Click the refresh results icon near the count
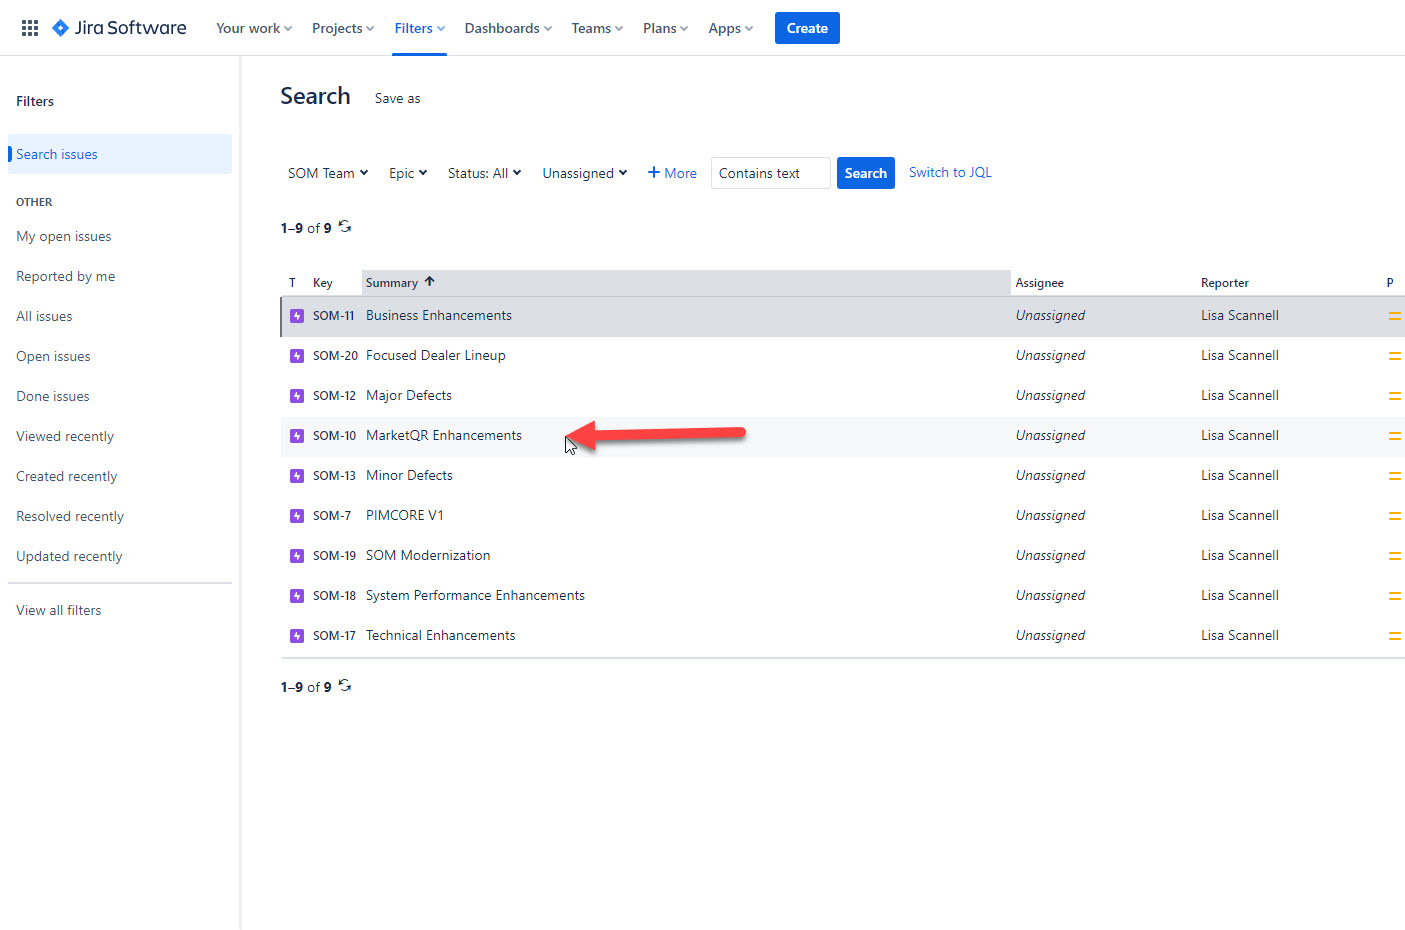This screenshot has width=1405, height=930. [345, 227]
